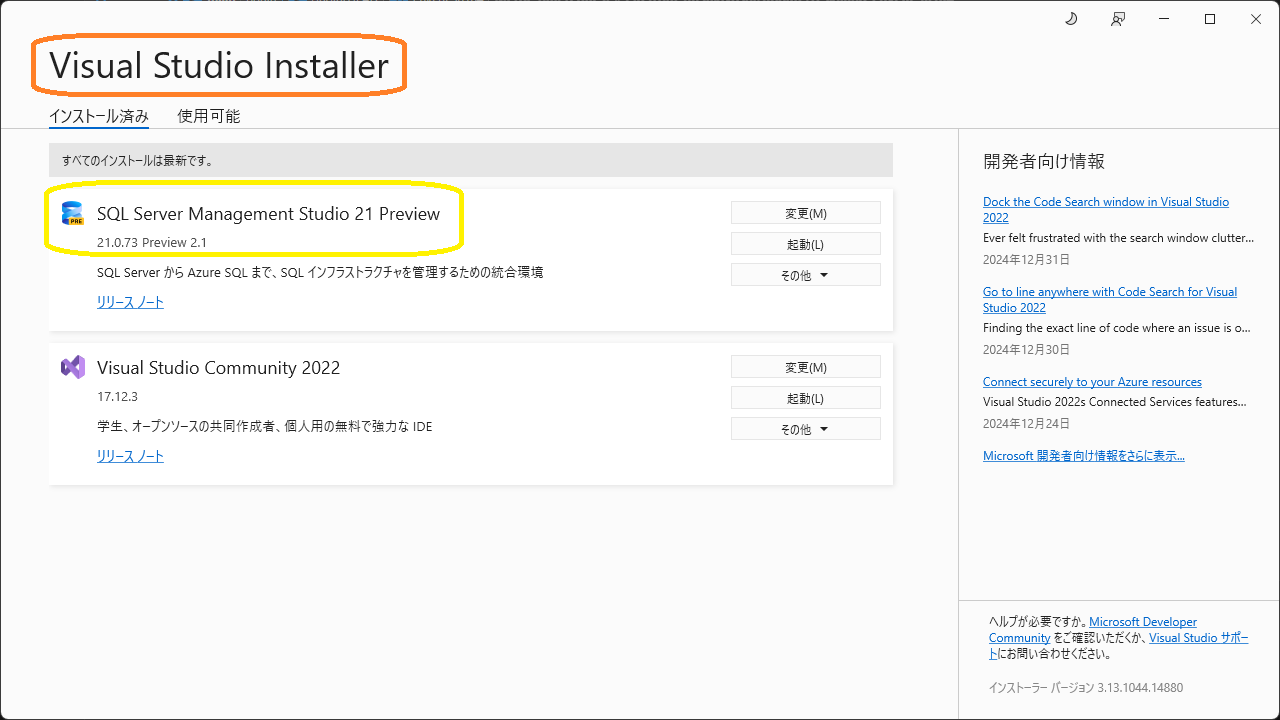Screen dimensions: 1280x720
Task: Click 'Finding the exact line of code' snippet
Action: tap(1117, 328)
